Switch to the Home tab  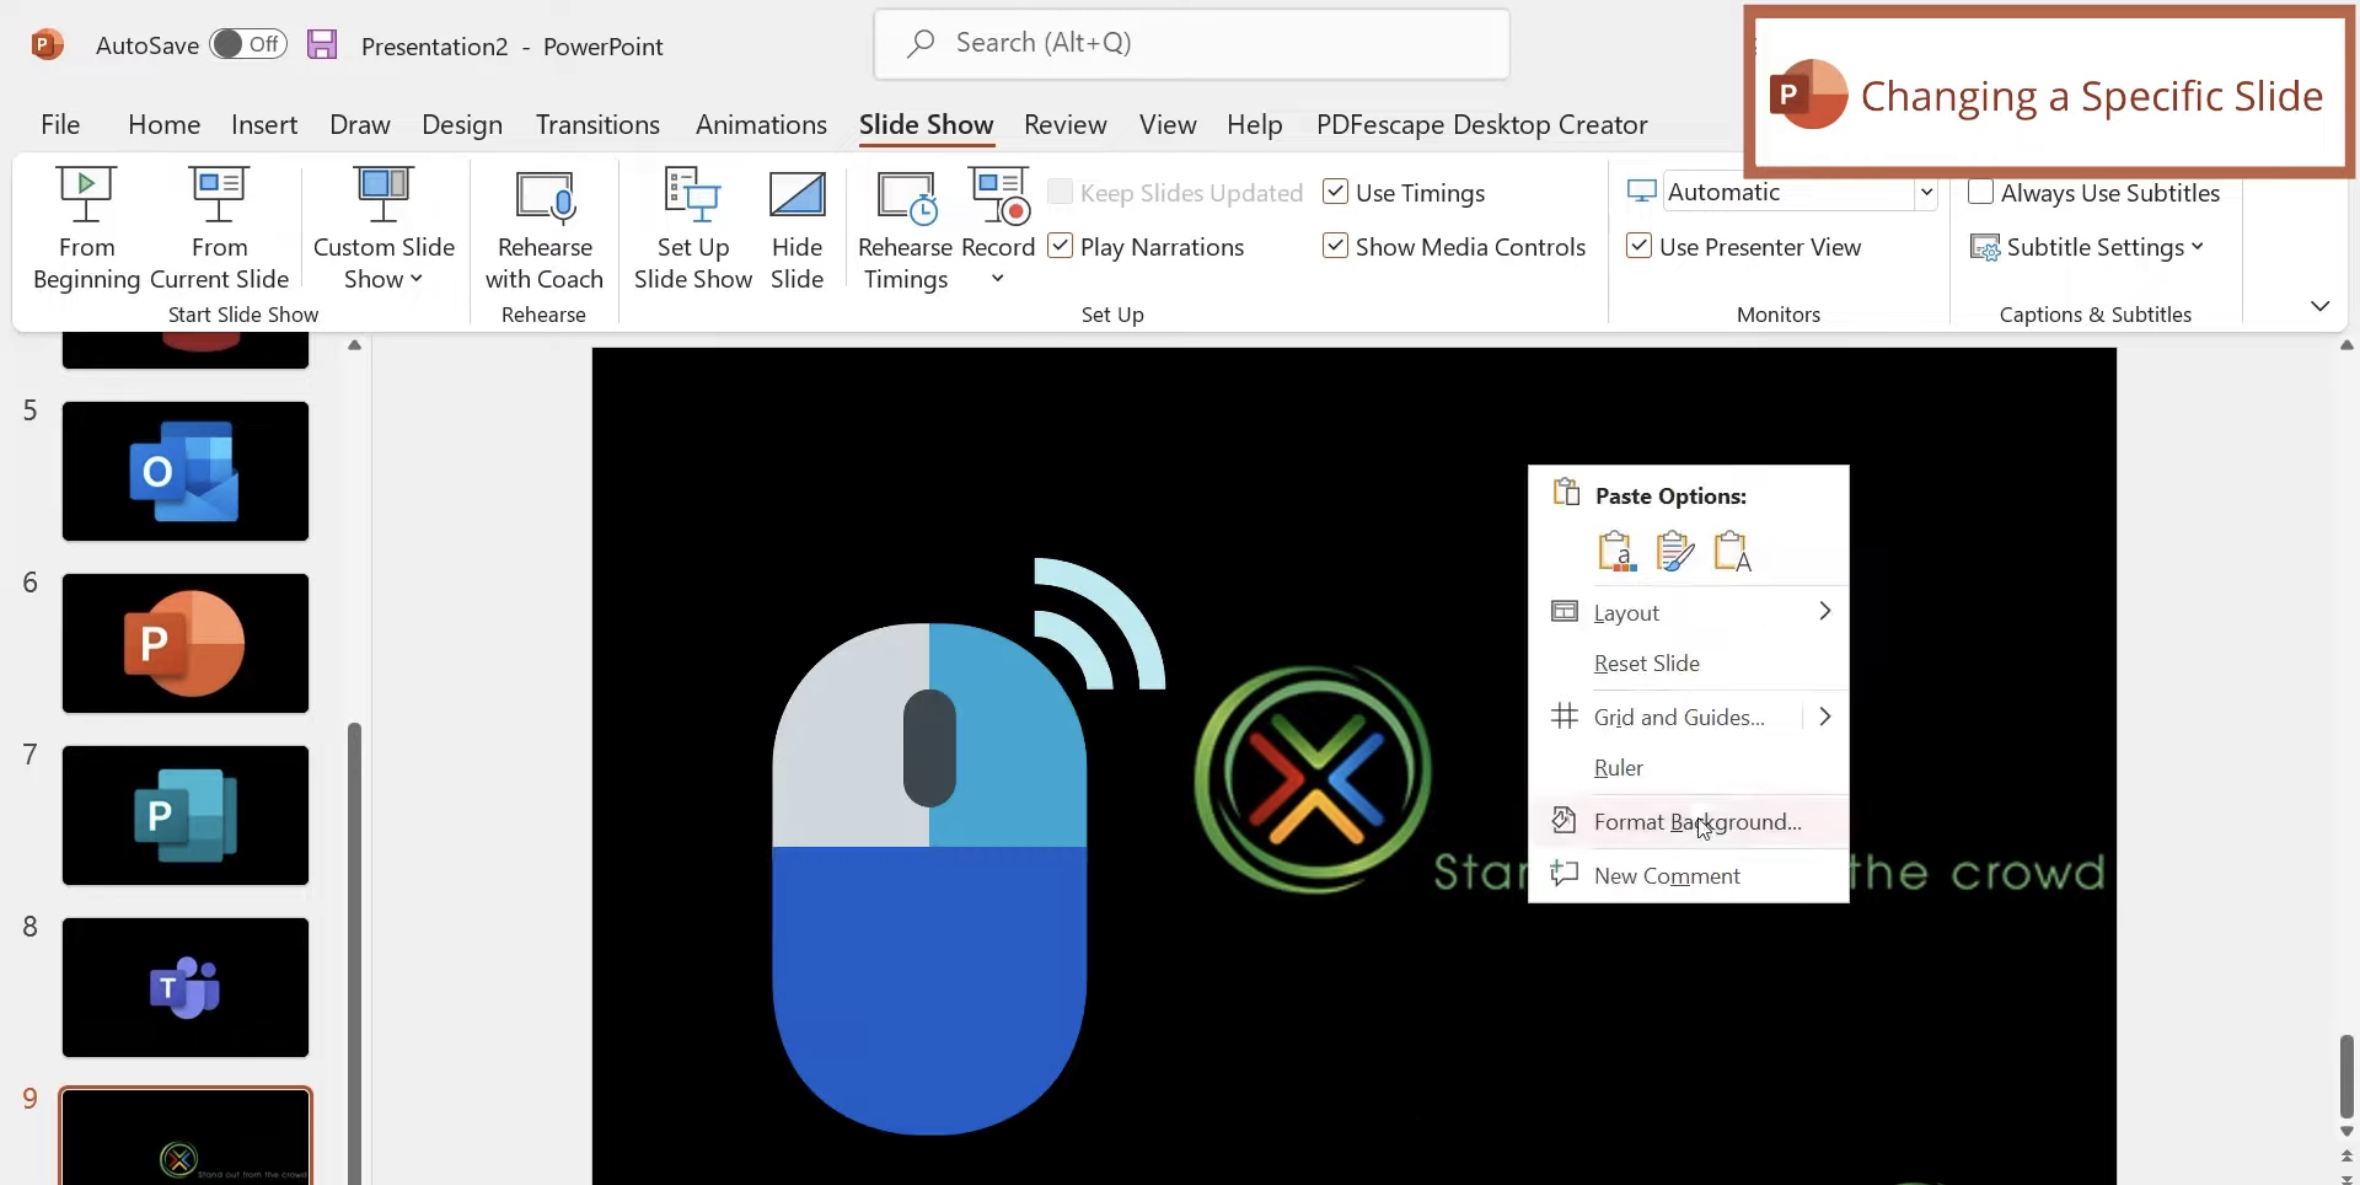[164, 124]
